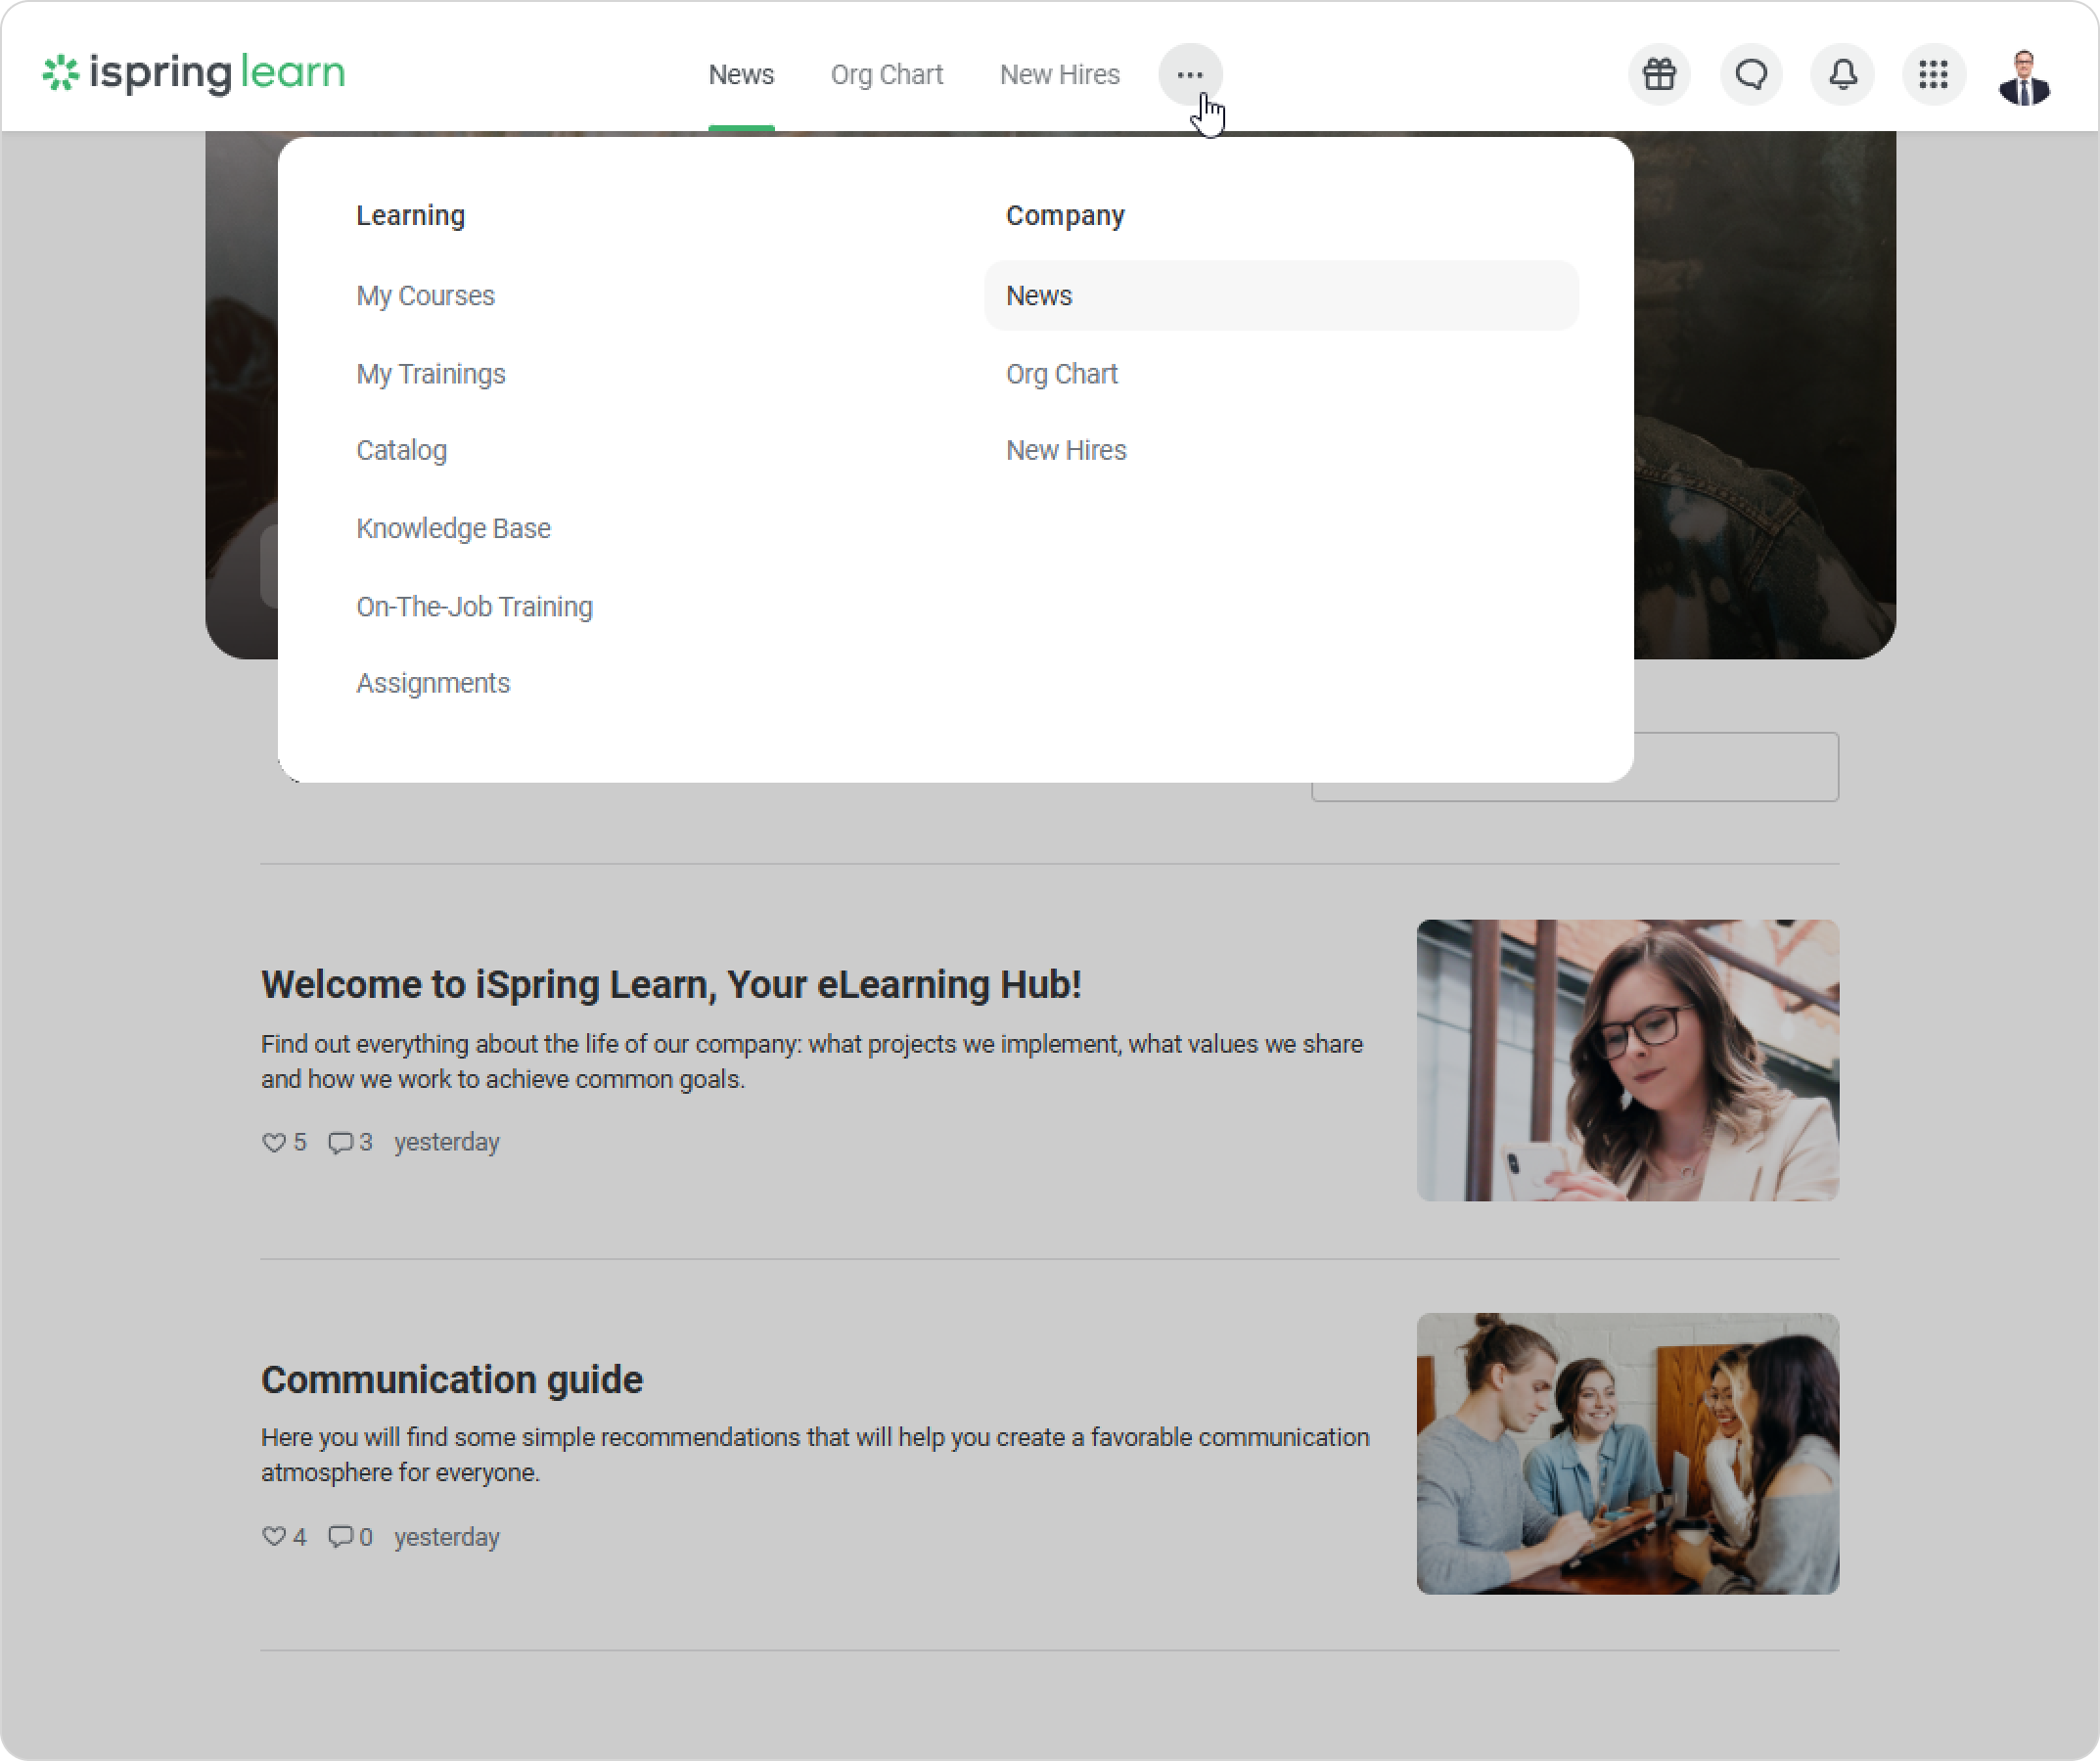Like the Welcome to iSpring Learn post

click(x=274, y=1142)
